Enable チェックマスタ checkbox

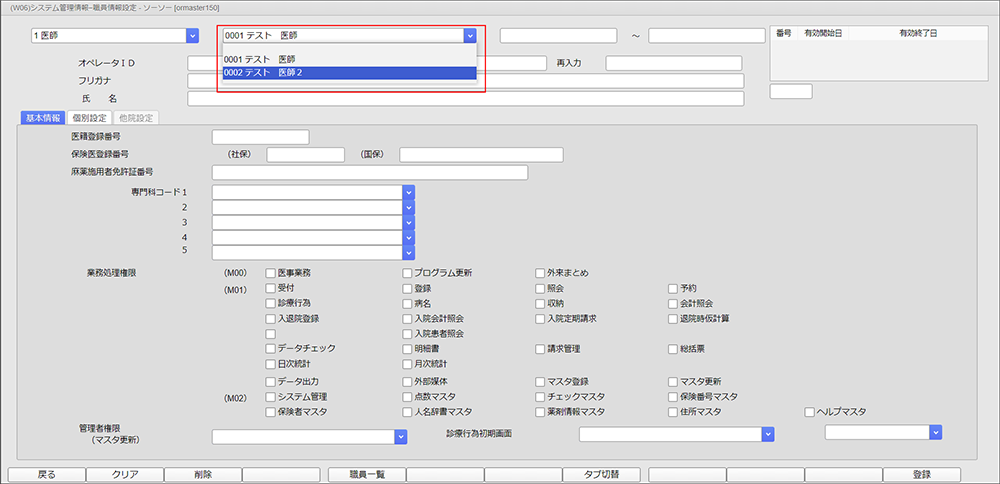click(540, 397)
